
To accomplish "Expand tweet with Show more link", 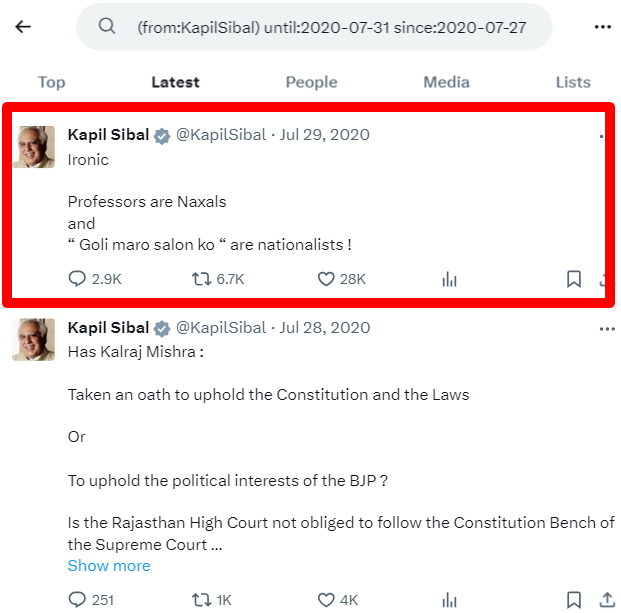I will pos(109,566).
